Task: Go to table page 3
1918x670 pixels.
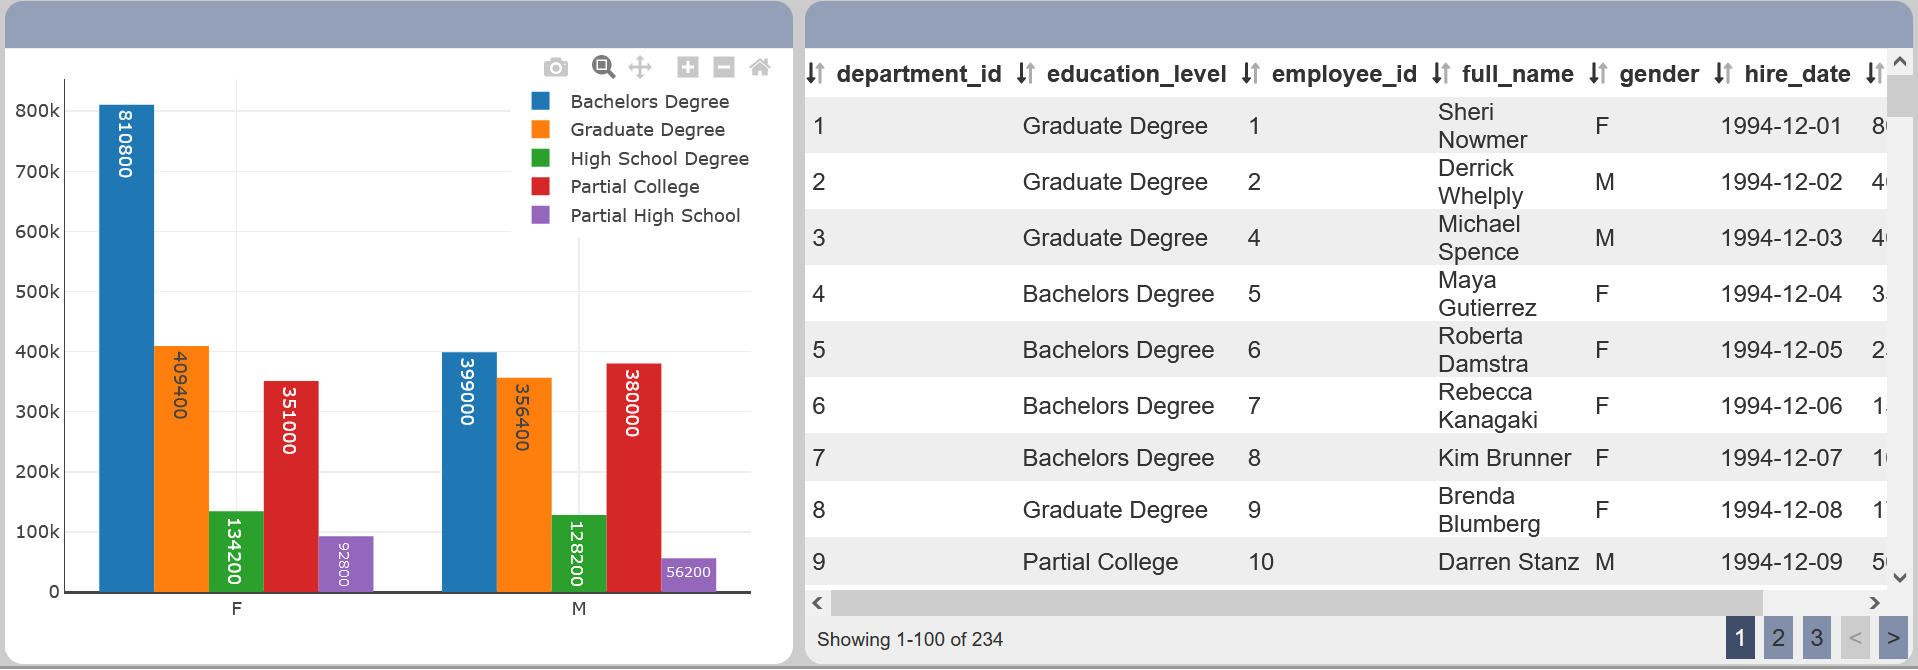Action: [x=1817, y=638]
